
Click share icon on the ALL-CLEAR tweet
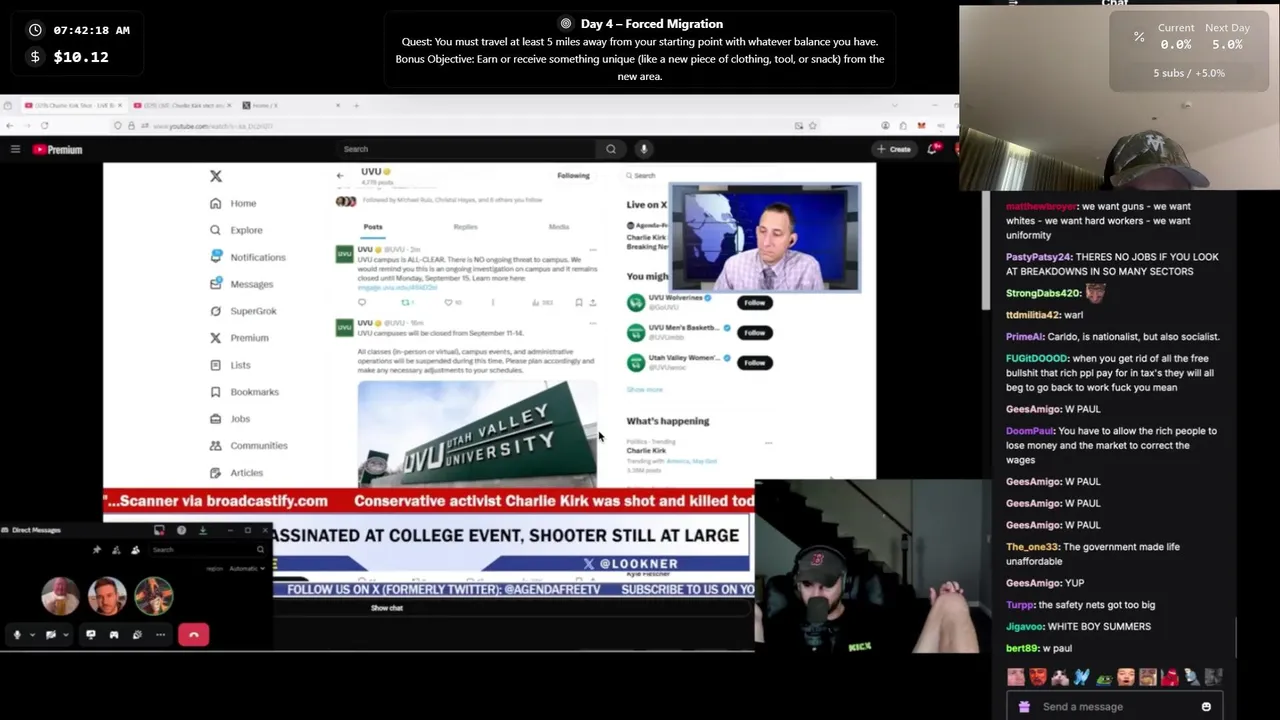(x=593, y=302)
